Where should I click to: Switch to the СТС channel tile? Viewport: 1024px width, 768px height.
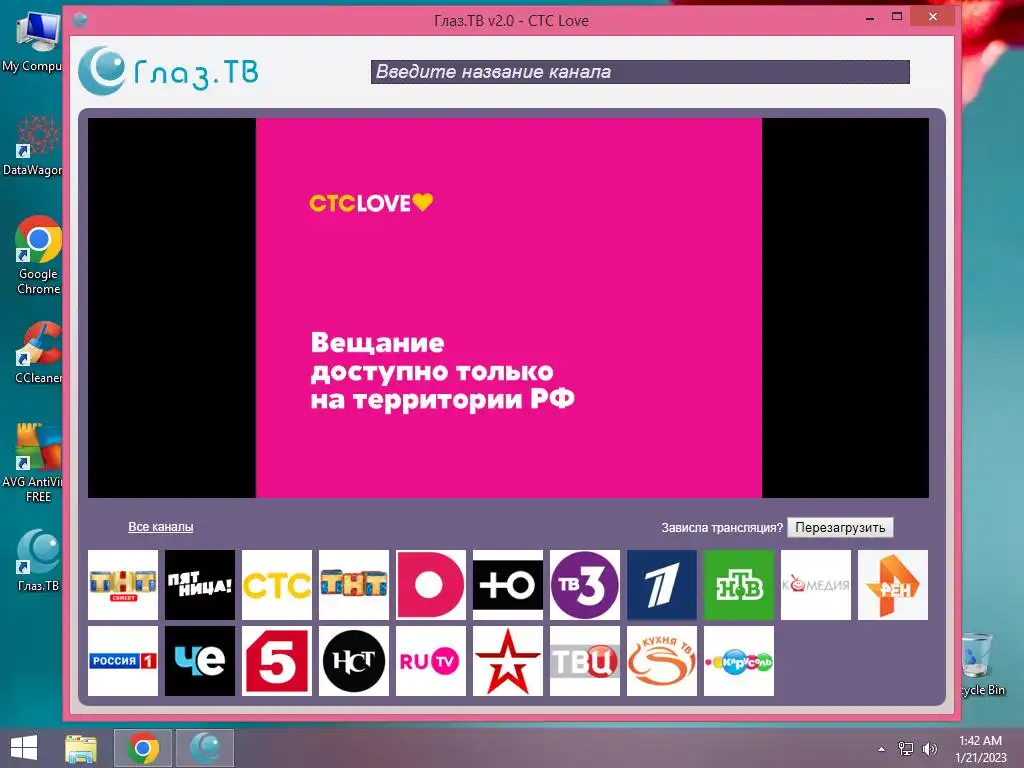277,584
